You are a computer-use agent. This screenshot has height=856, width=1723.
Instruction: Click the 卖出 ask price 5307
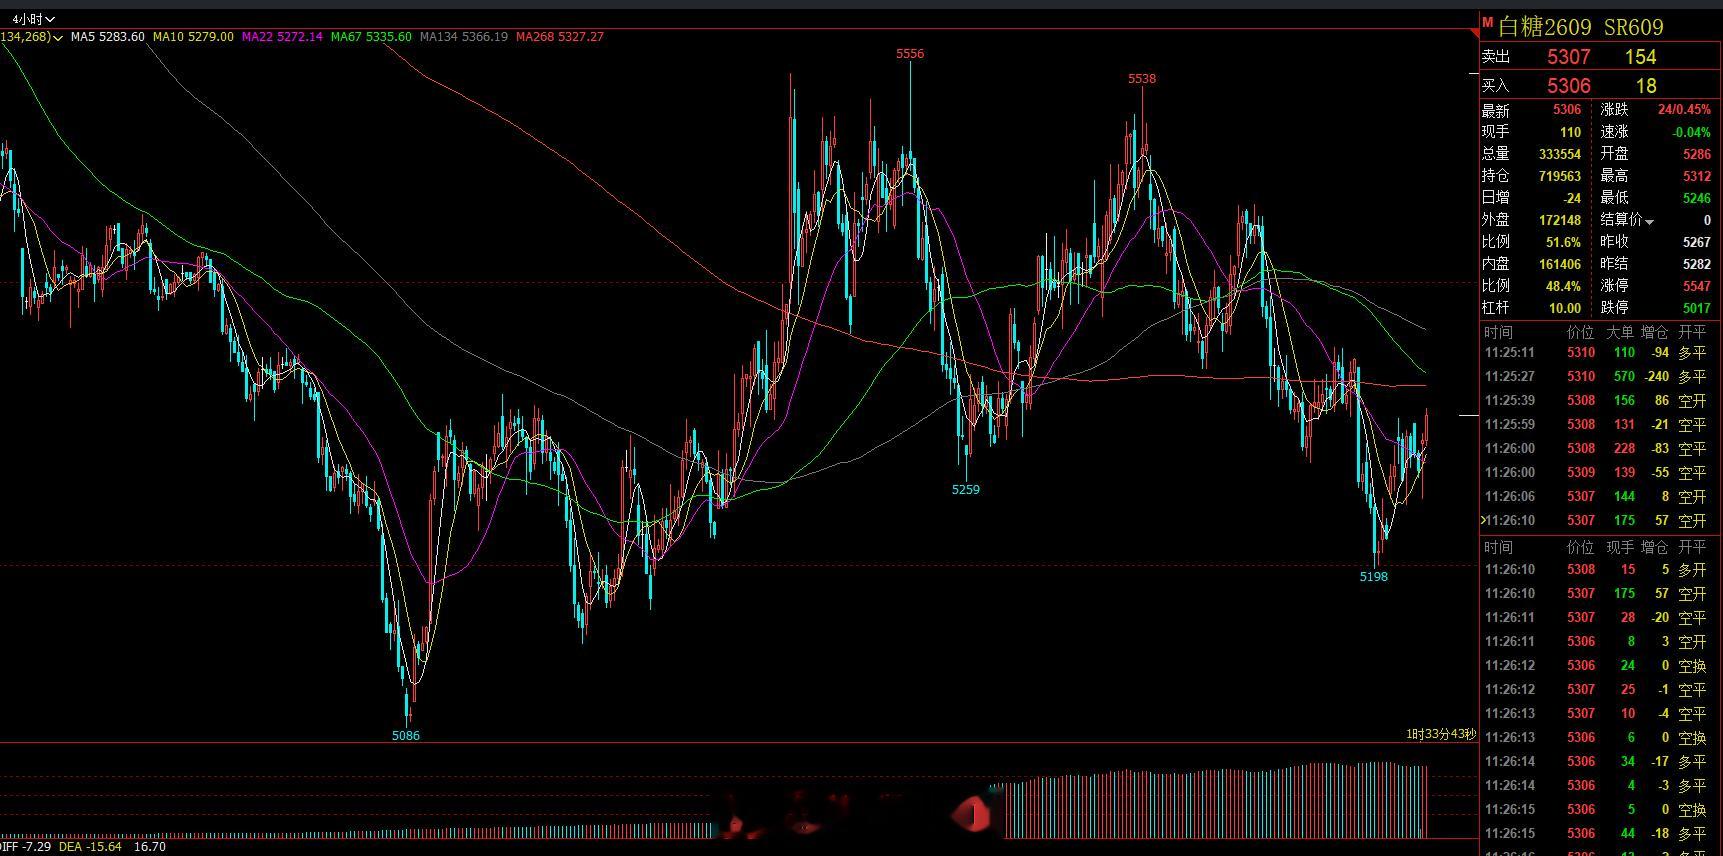pos(1568,57)
